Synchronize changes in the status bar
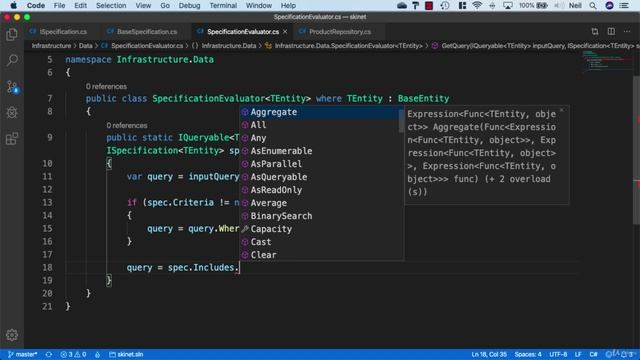640x360 pixels. click(49, 354)
